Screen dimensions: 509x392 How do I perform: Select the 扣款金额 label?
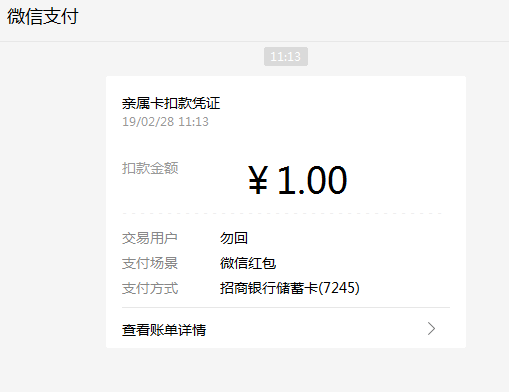pyautogui.click(x=150, y=168)
